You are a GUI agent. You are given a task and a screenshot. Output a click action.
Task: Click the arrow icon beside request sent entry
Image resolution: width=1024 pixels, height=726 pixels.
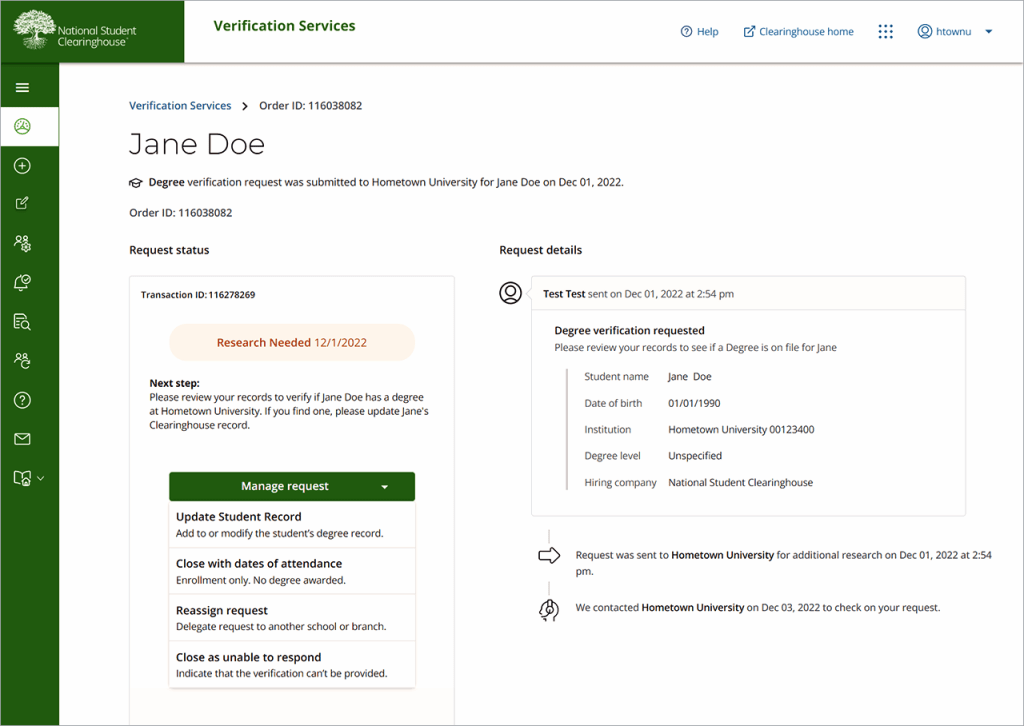[x=549, y=556]
